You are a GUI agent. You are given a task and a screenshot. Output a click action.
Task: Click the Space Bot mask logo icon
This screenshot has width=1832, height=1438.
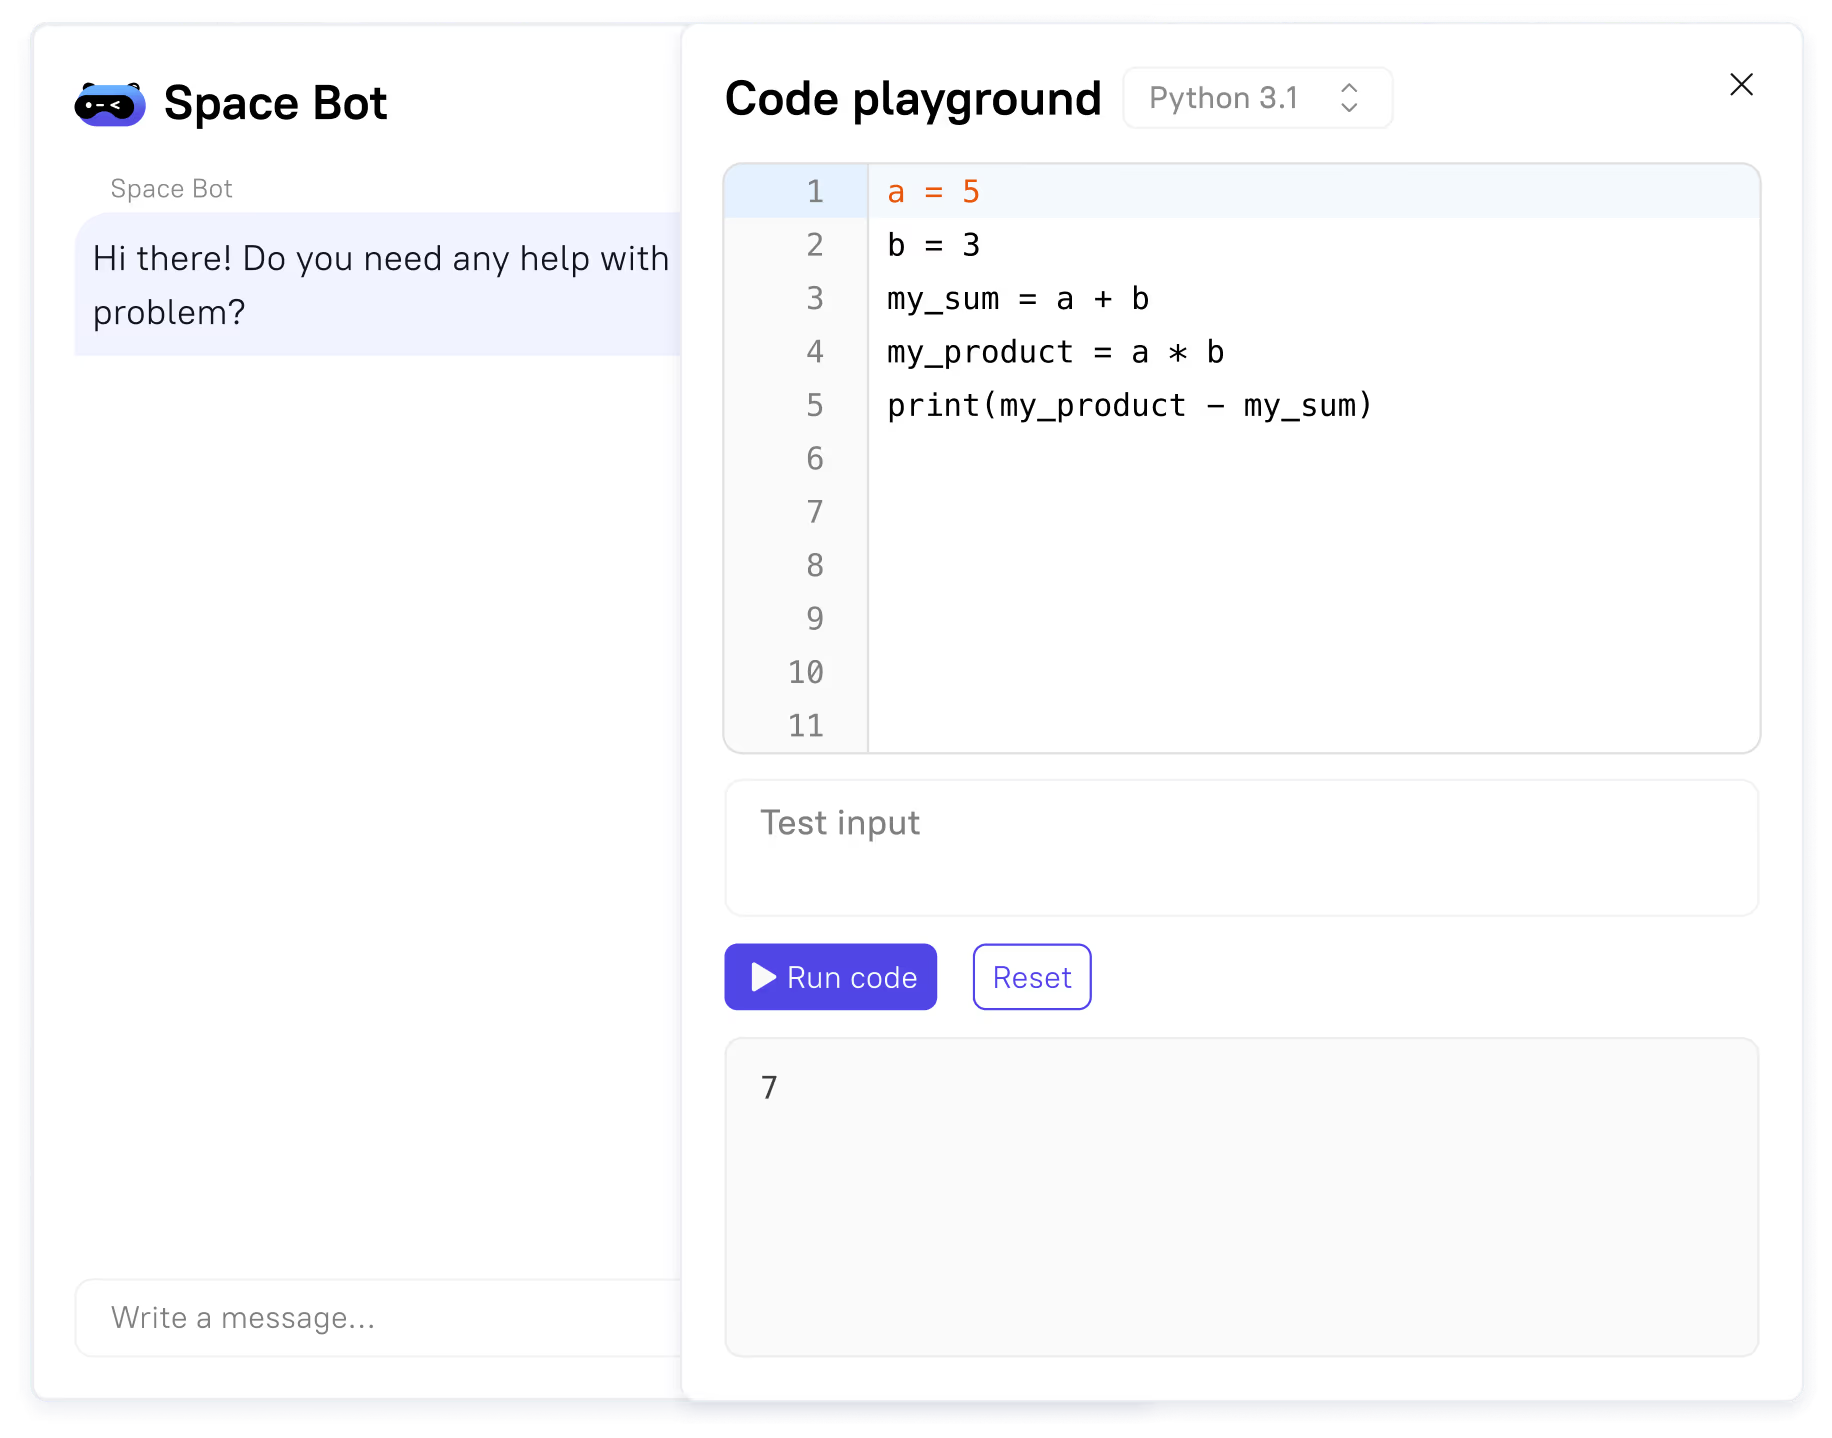(x=110, y=104)
